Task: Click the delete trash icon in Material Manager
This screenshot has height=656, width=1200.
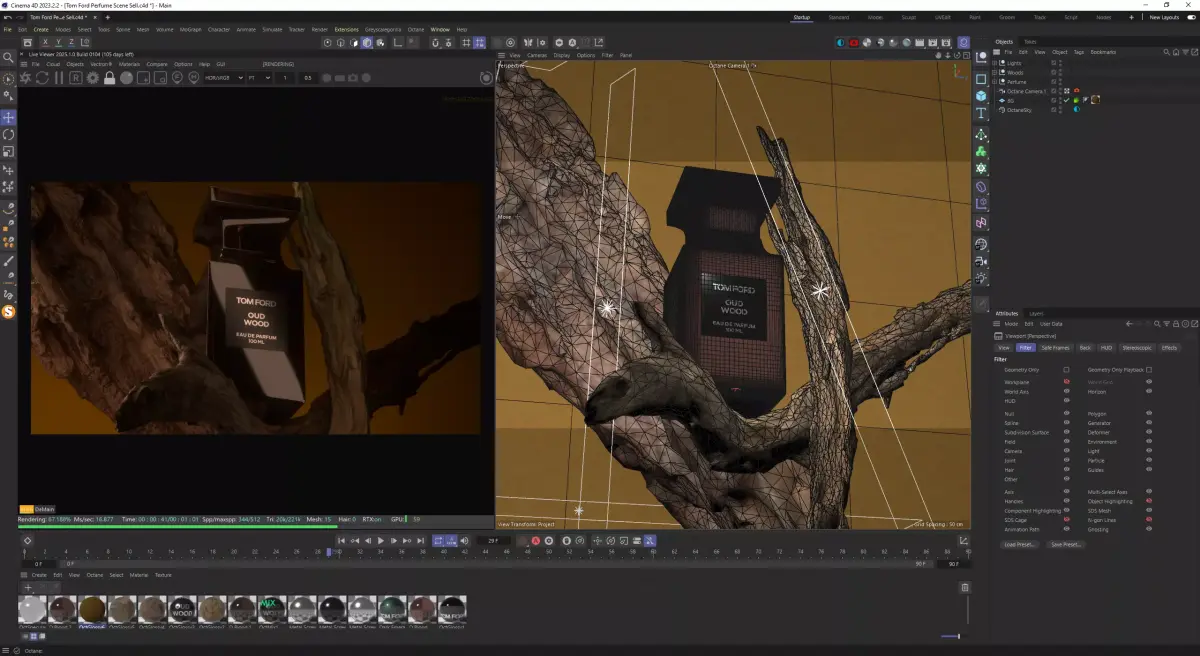Action: tap(965, 588)
